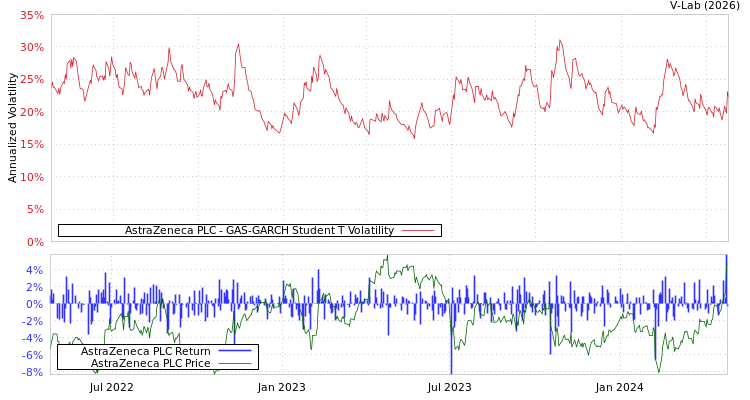This screenshot has width=750, height=400.
Task: Click the 10% tick on volatility axis
Action: point(31,178)
